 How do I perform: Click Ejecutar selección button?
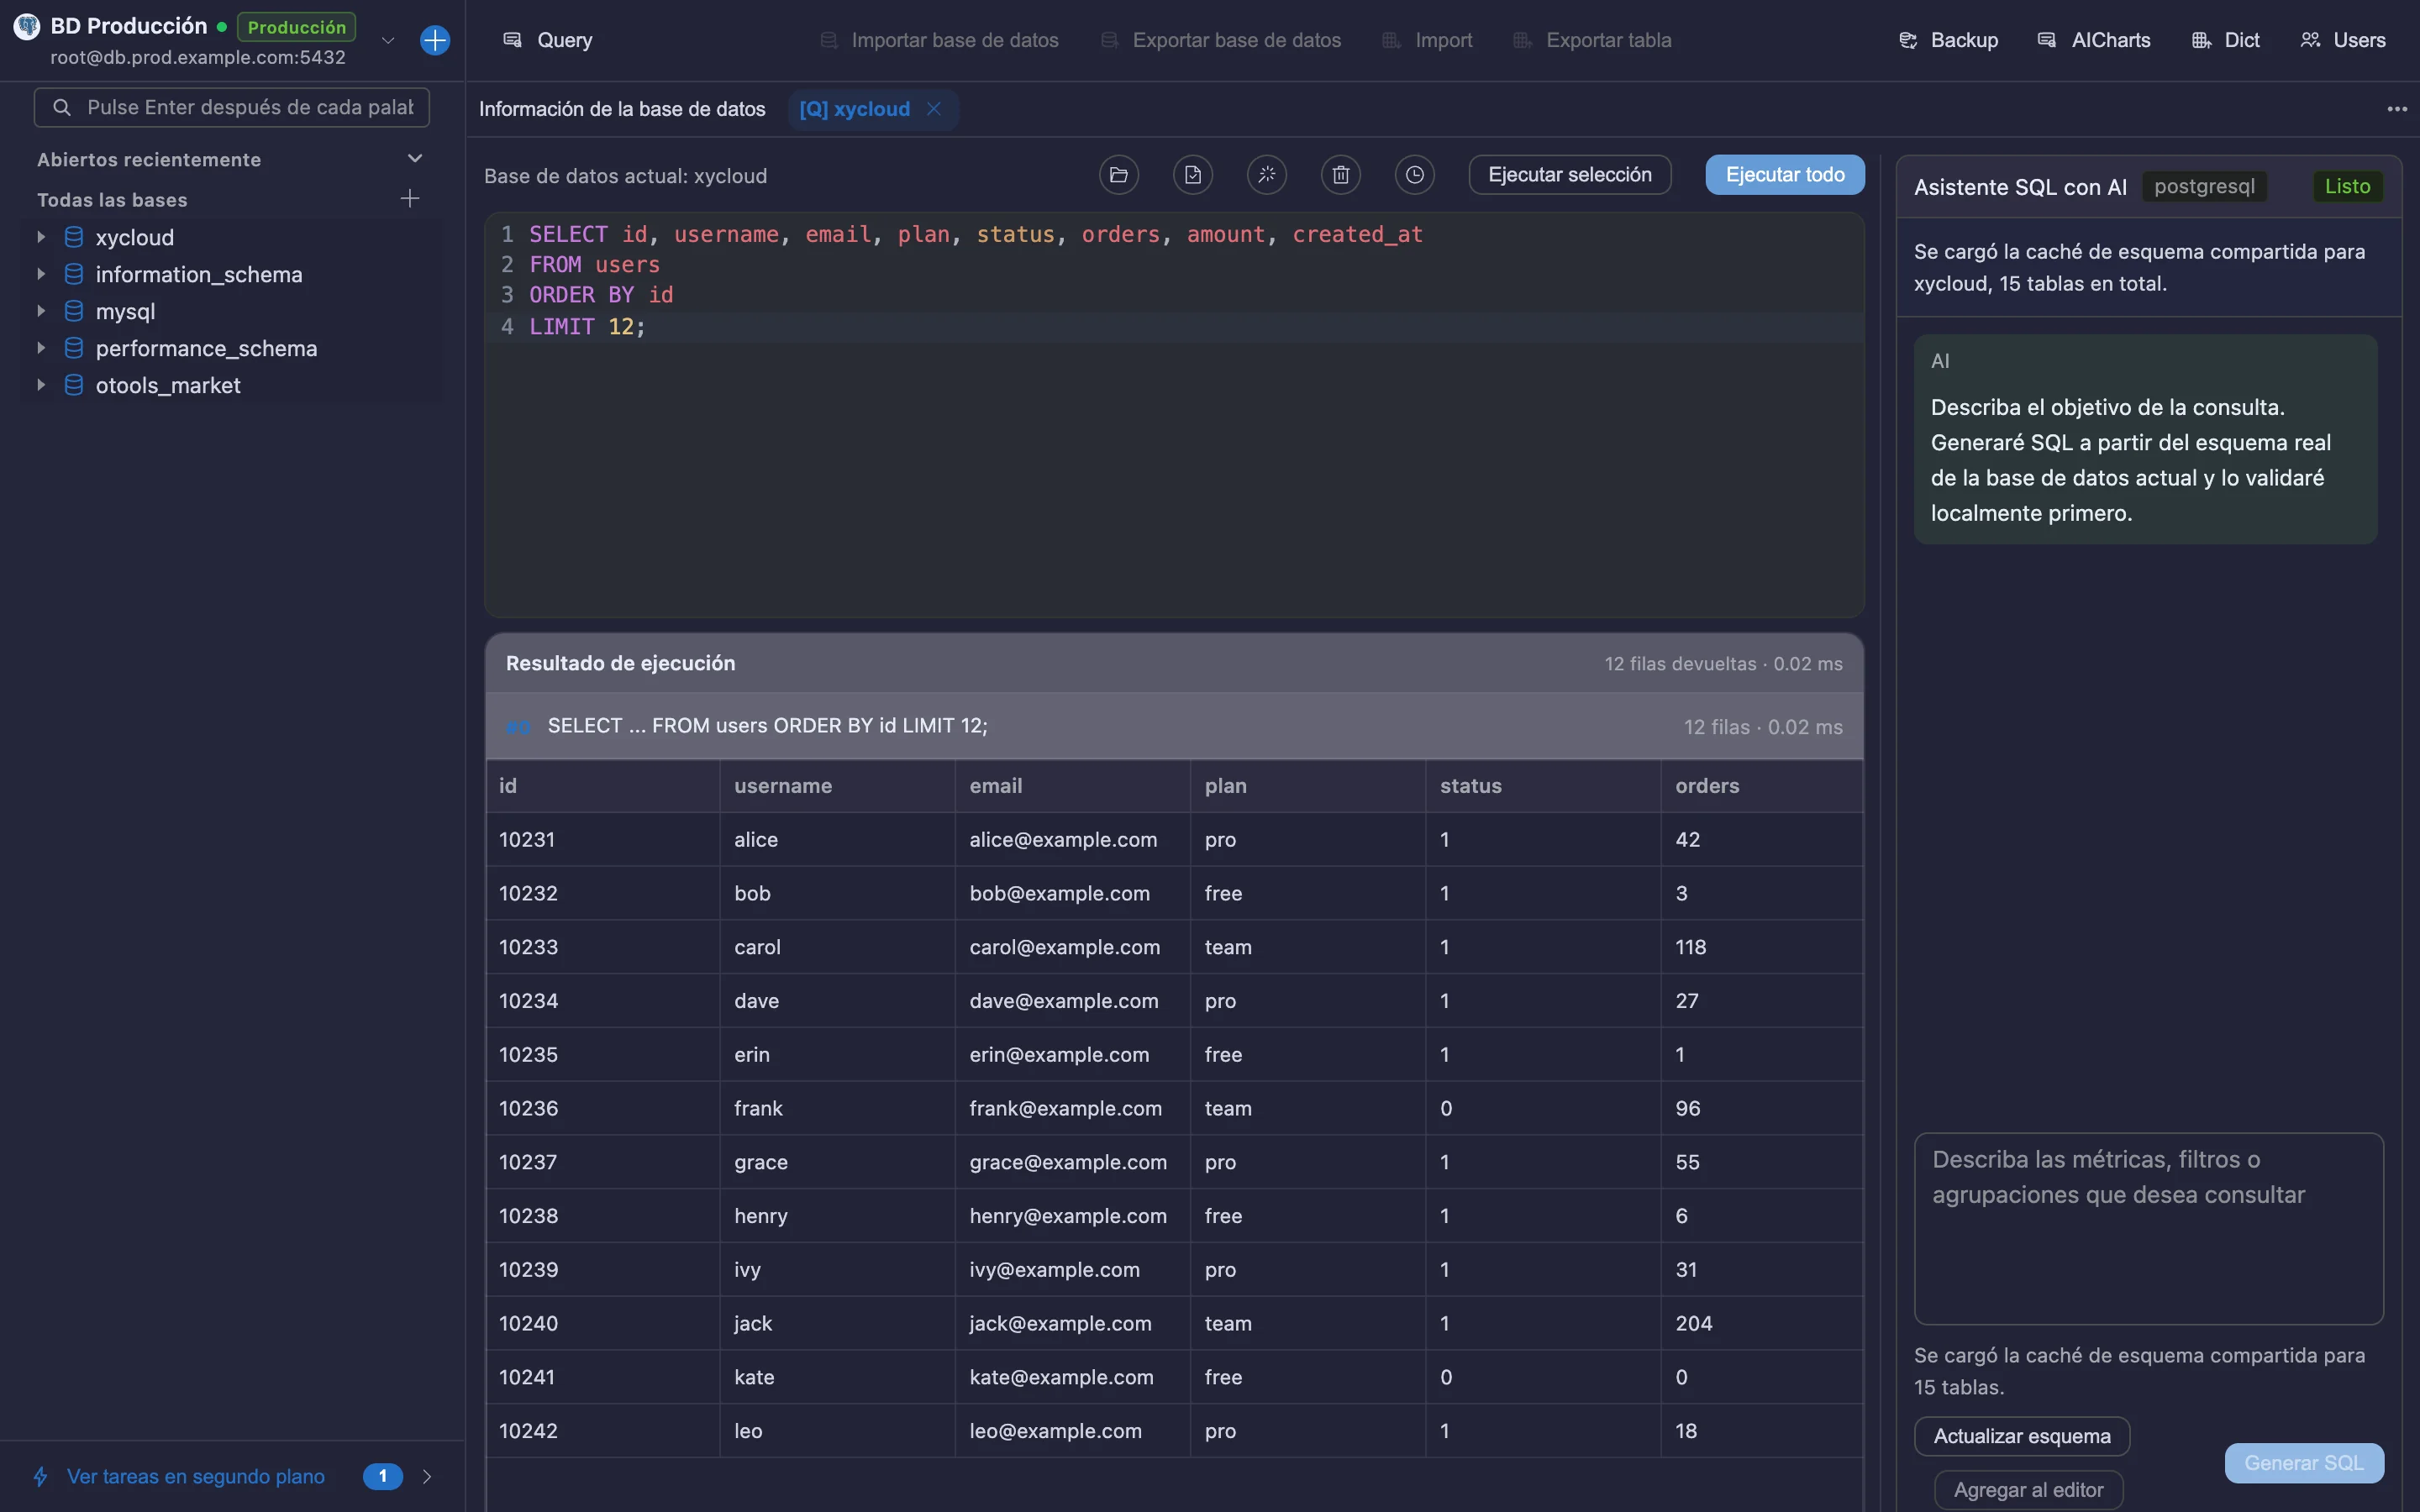(1570, 175)
